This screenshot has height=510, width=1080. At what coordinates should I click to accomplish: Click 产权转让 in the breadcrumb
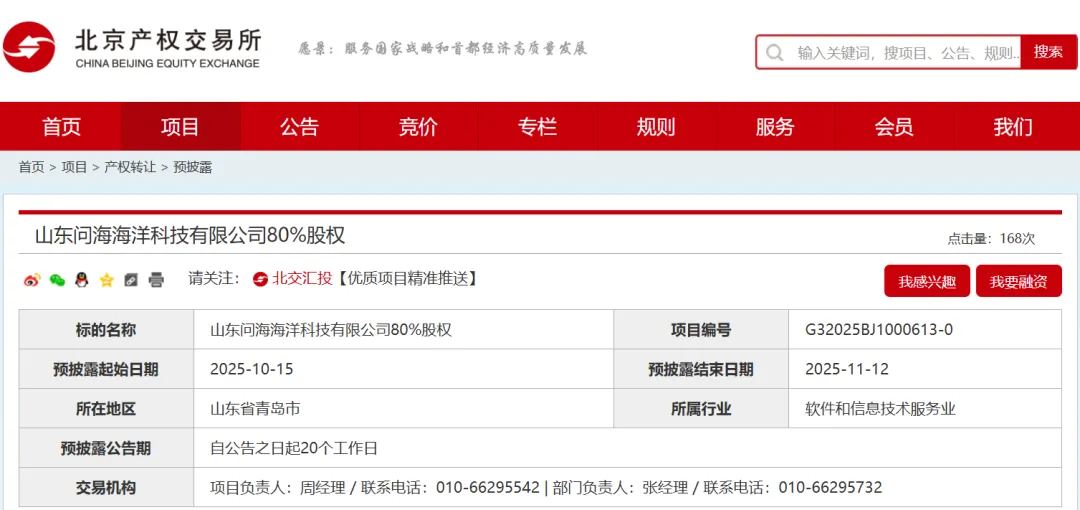click(130, 167)
